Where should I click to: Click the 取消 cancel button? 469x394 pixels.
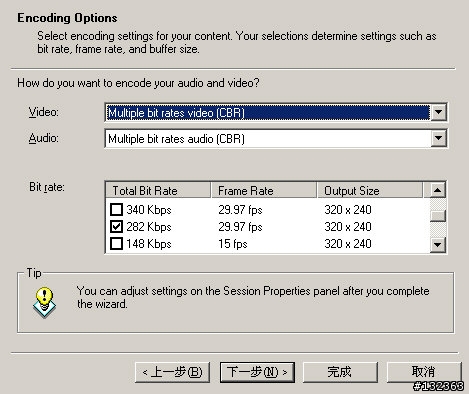pos(424,372)
